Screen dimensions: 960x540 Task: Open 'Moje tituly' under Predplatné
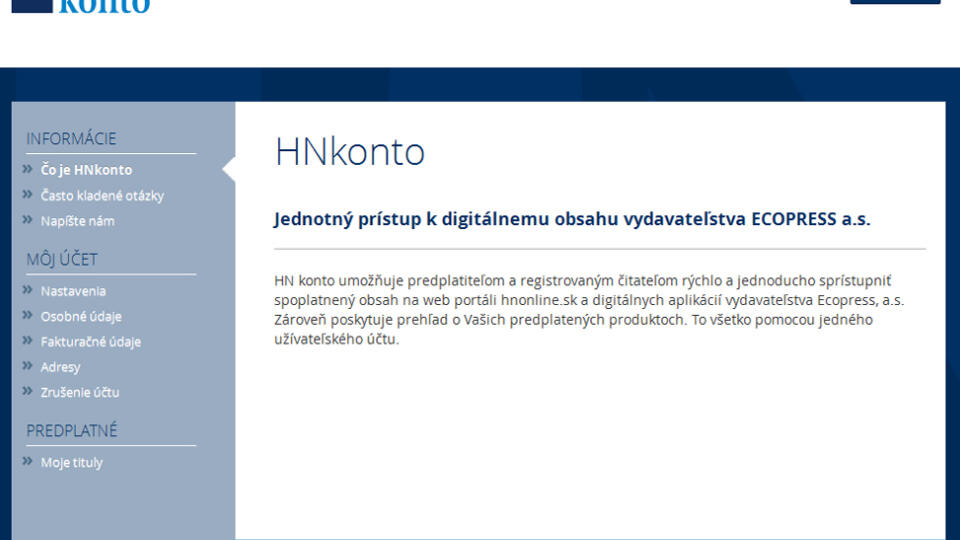tap(72, 462)
